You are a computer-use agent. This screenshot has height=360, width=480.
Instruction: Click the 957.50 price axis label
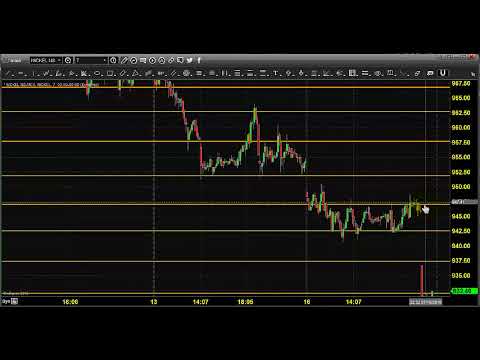(461, 142)
